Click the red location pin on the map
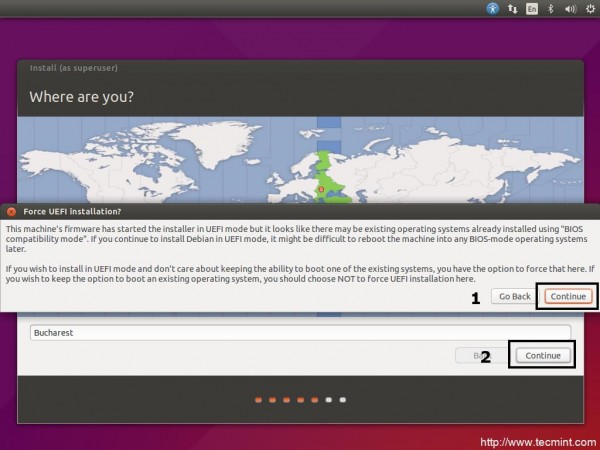The image size is (600, 450). 321,189
